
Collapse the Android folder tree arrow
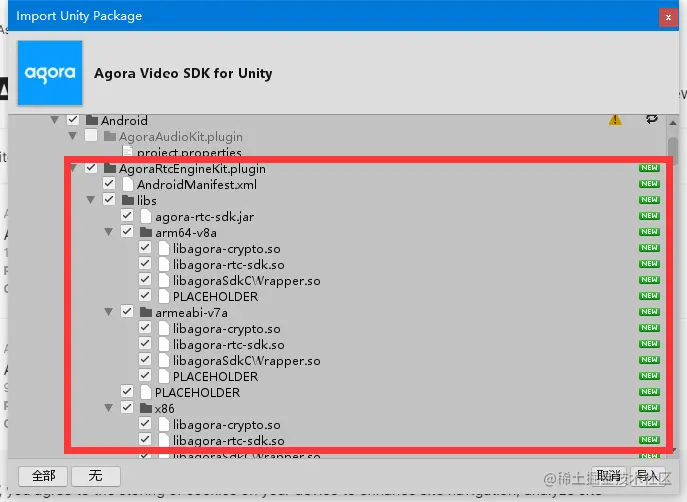coord(54,120)
